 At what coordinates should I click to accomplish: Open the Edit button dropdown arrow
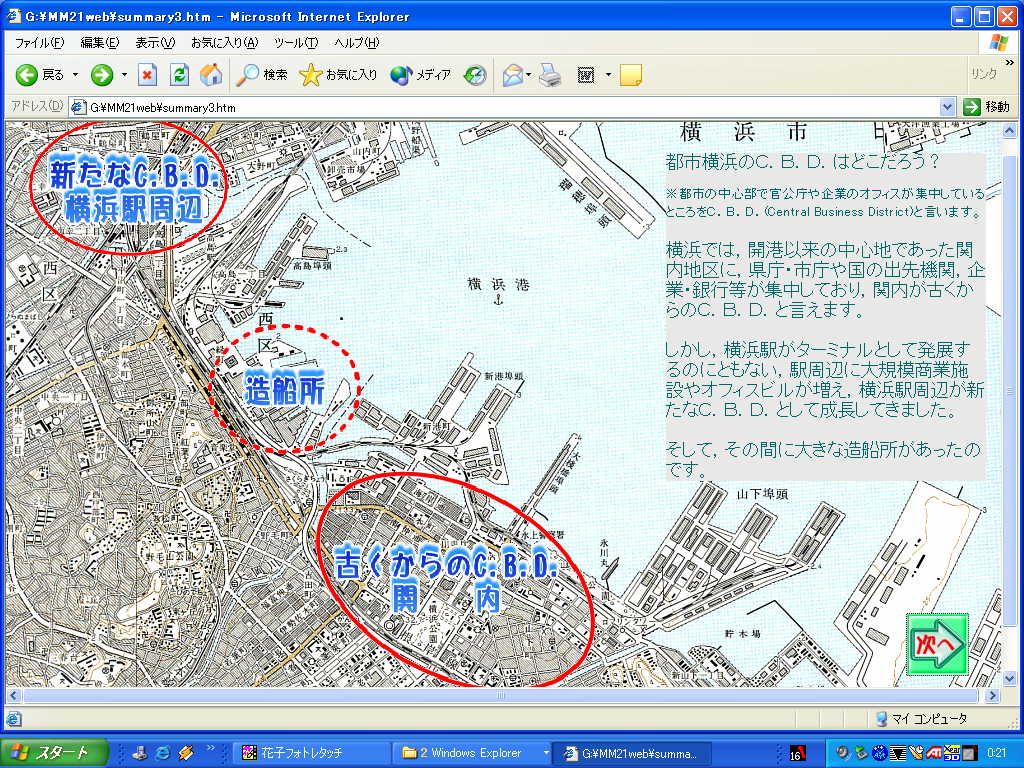(607, 75)
